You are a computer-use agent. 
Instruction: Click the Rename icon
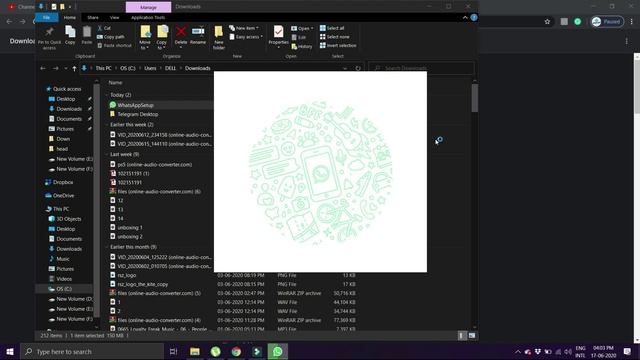coord(198,32)
